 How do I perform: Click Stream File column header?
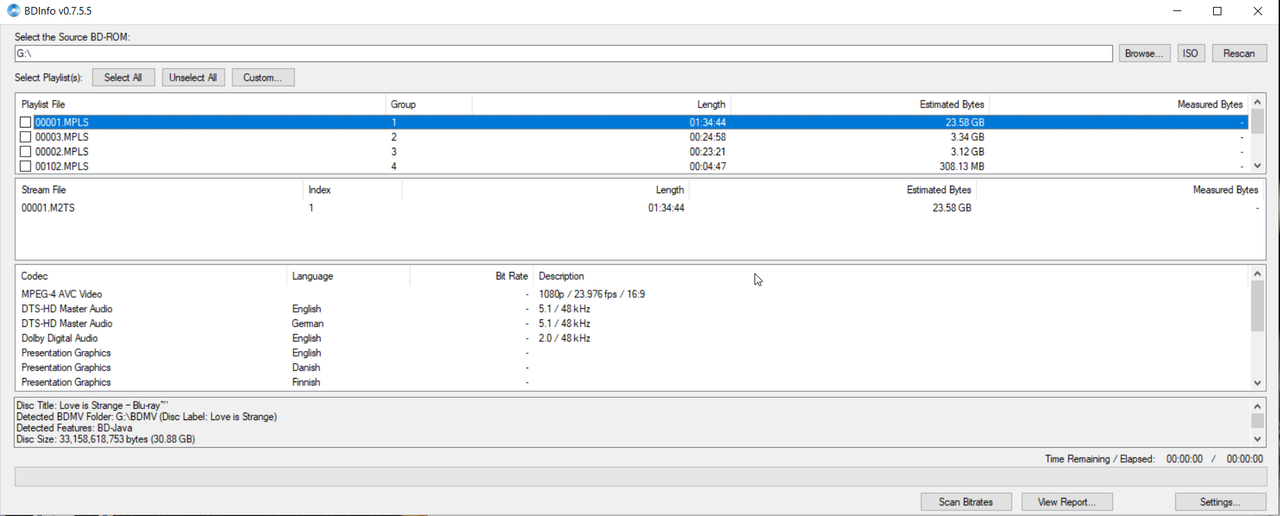[x=159, y=190]
